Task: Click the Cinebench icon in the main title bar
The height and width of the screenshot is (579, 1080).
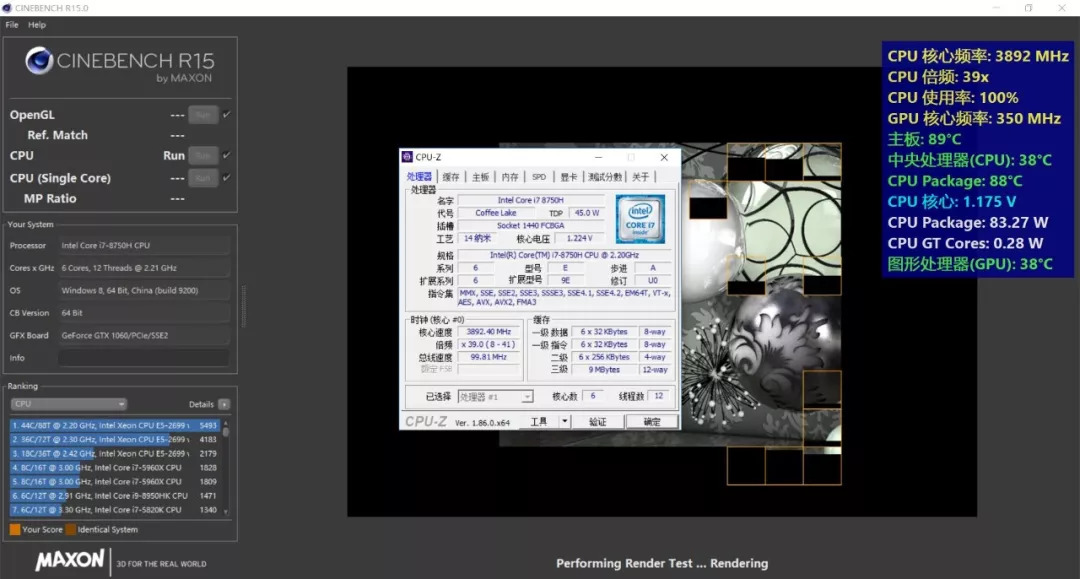Action: point(8,7)
